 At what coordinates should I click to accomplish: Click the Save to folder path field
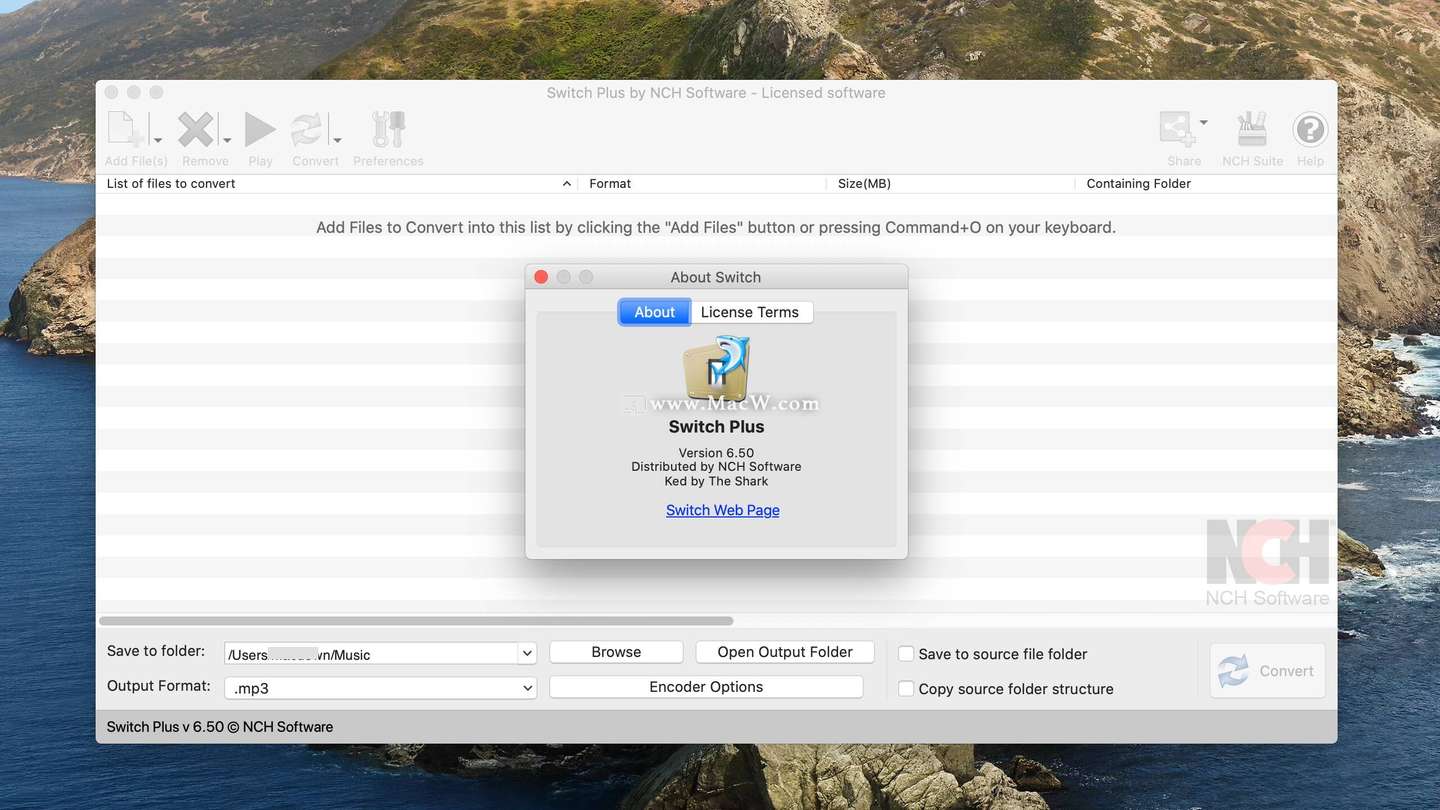370,654
